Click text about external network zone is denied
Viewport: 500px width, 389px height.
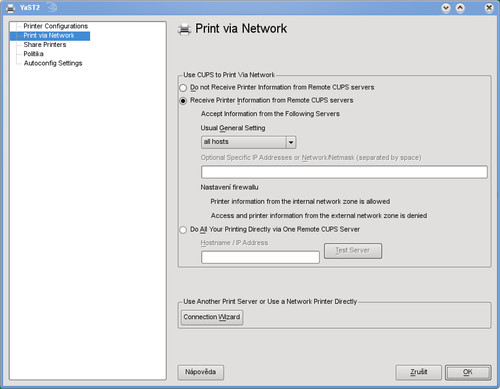(x=319, y=216)
